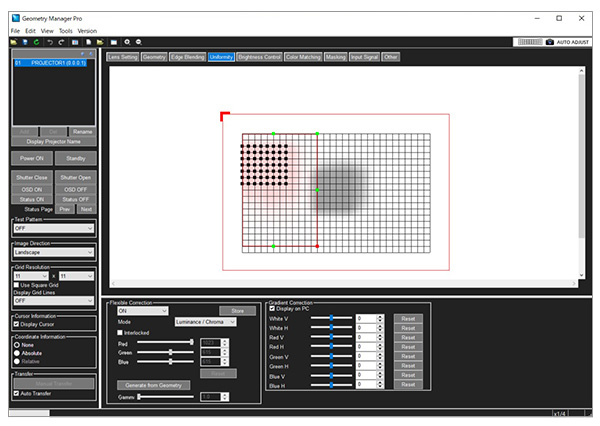Open the Tools menu
The height and width of the screenshot is (426, 600).
tap(66, 31)
